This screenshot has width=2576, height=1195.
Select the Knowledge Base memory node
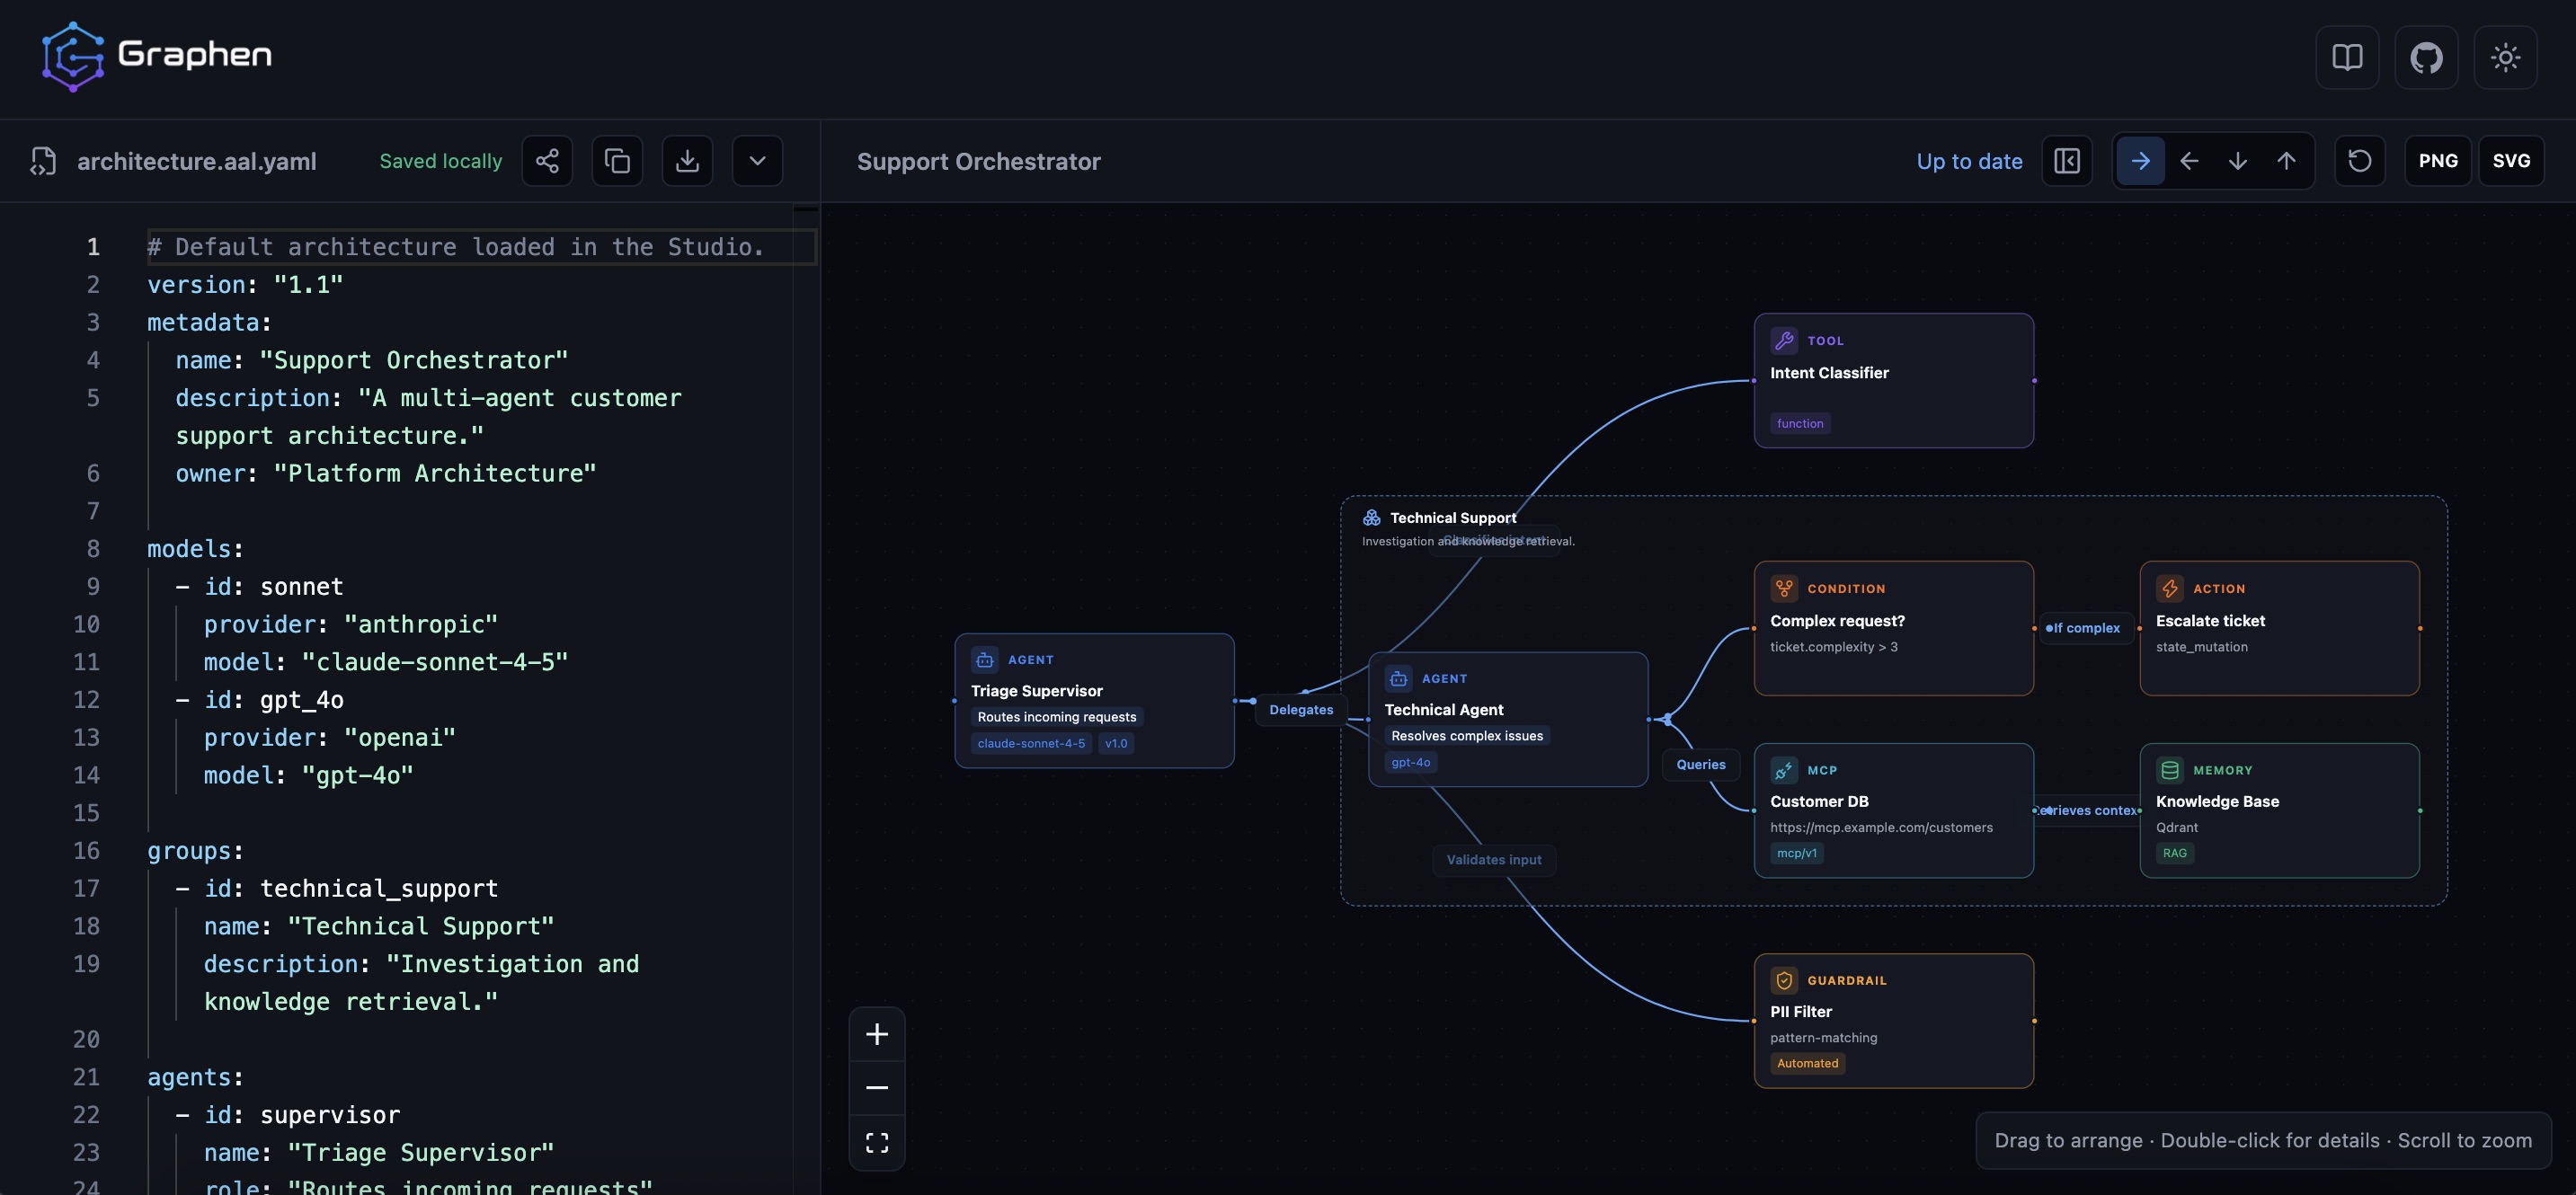[x=2279, y=811]
